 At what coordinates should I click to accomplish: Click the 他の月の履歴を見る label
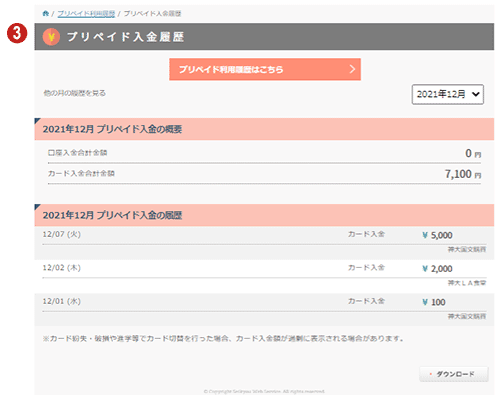(75, 93)
